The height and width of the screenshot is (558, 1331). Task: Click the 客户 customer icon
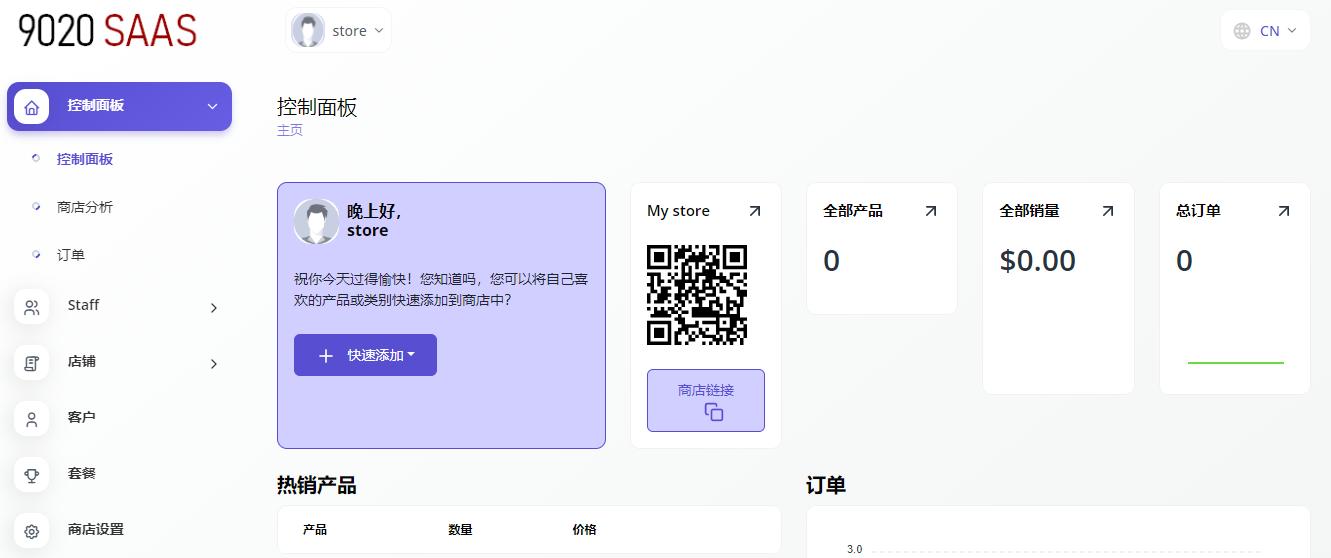click(32, 420)
